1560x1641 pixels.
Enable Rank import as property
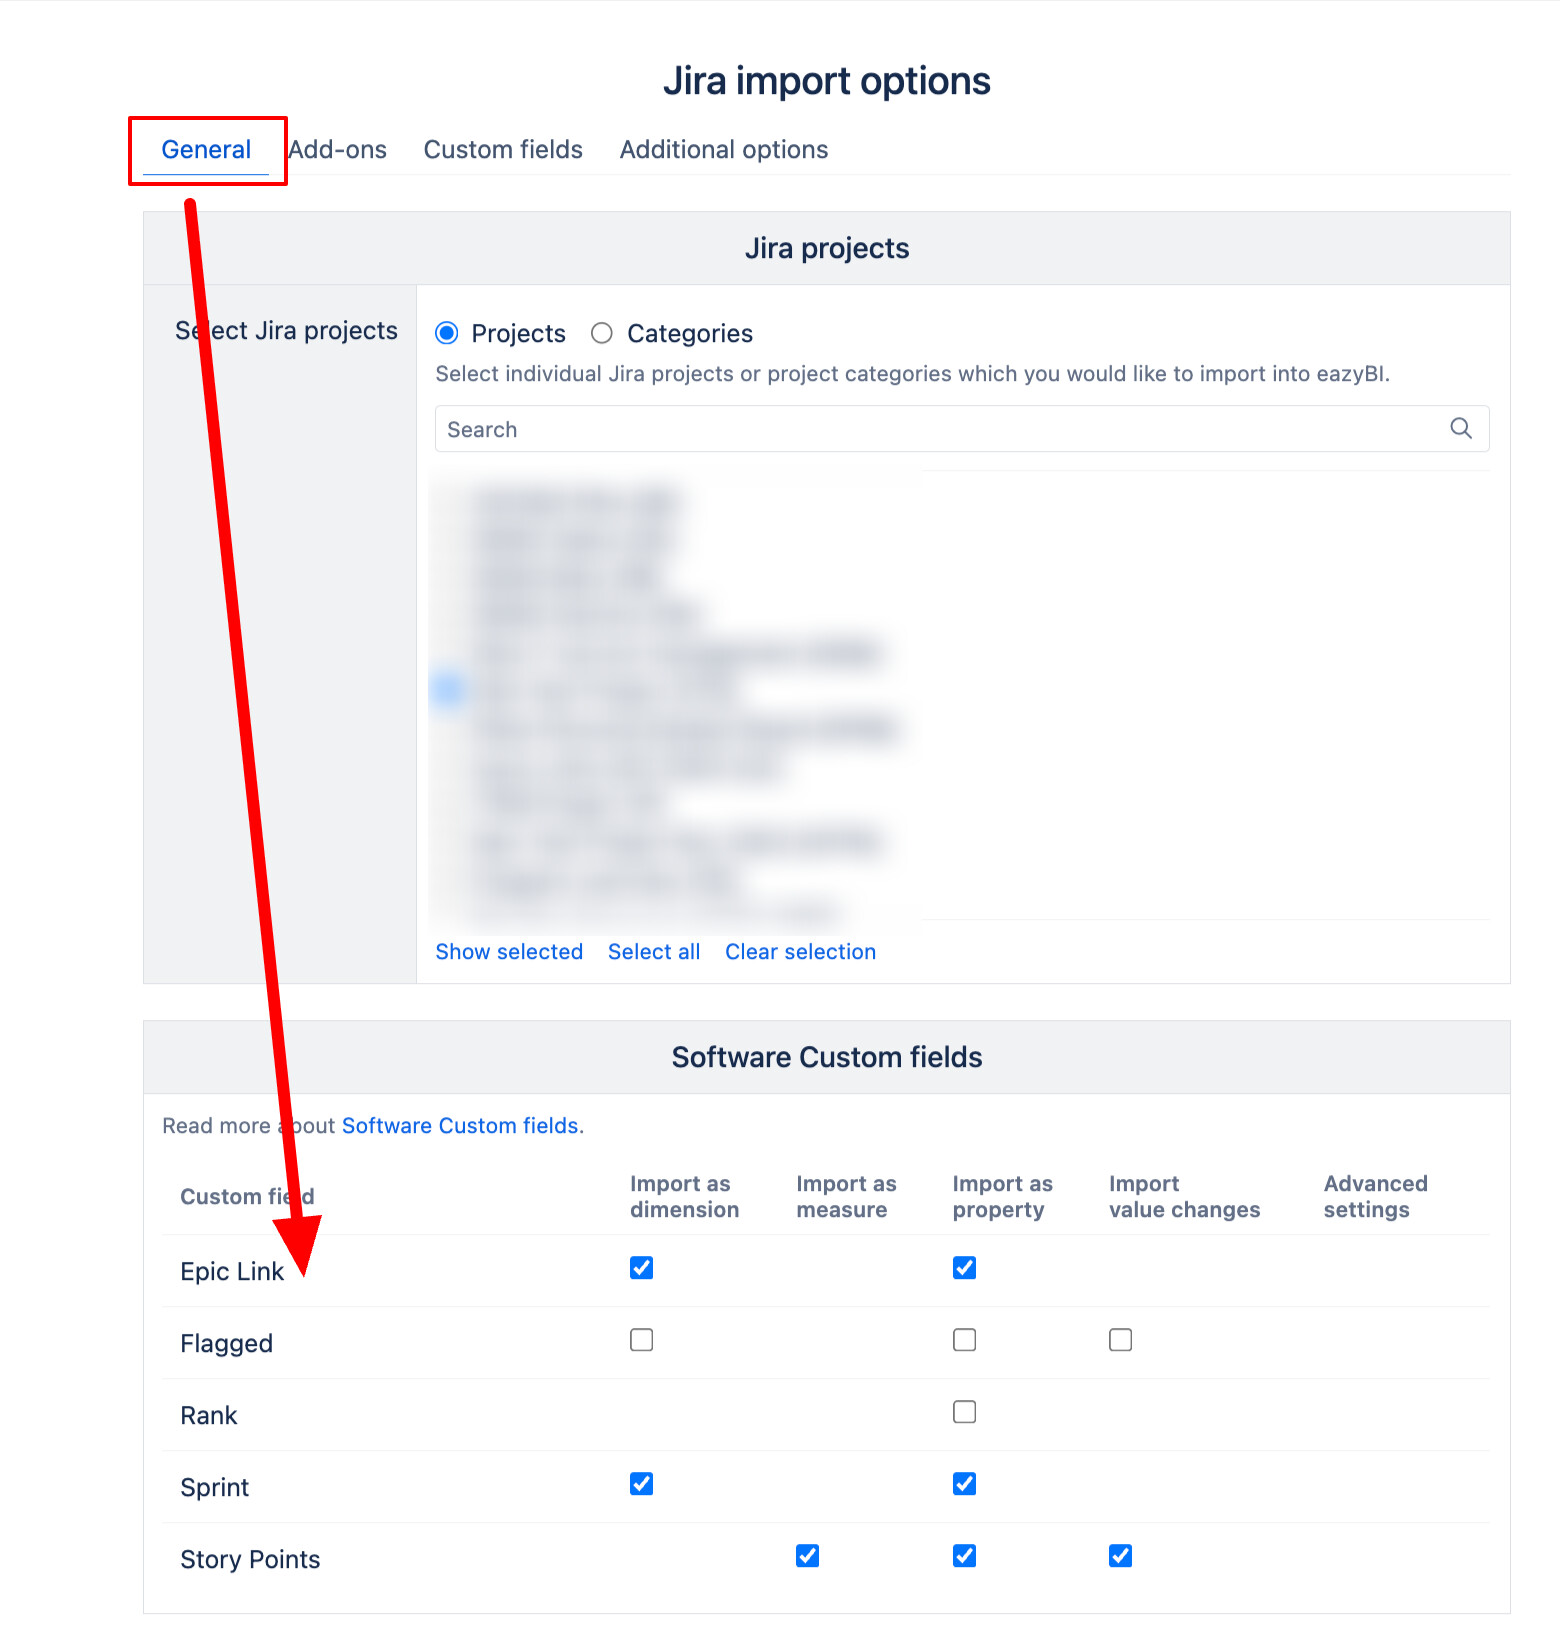pyautogui.click(x=965, y=1412)
